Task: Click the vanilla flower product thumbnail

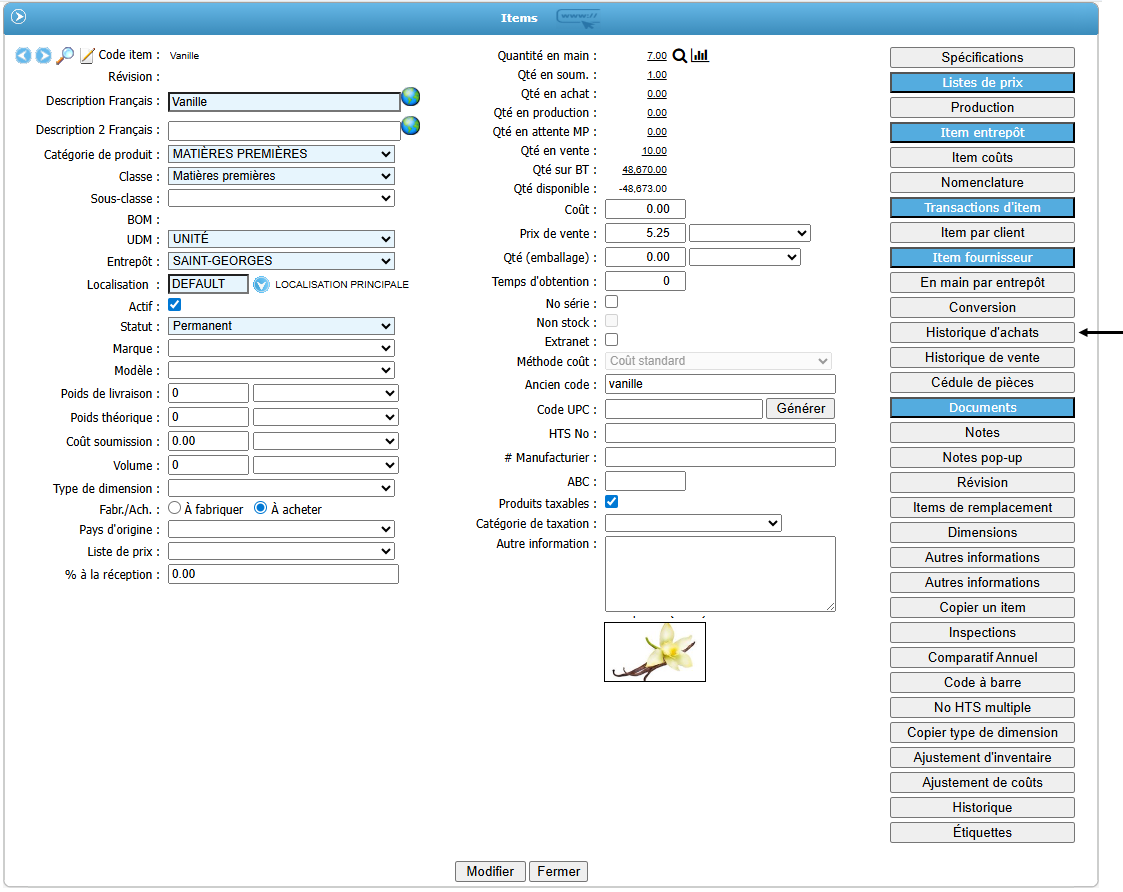Action: pos(655,652)
